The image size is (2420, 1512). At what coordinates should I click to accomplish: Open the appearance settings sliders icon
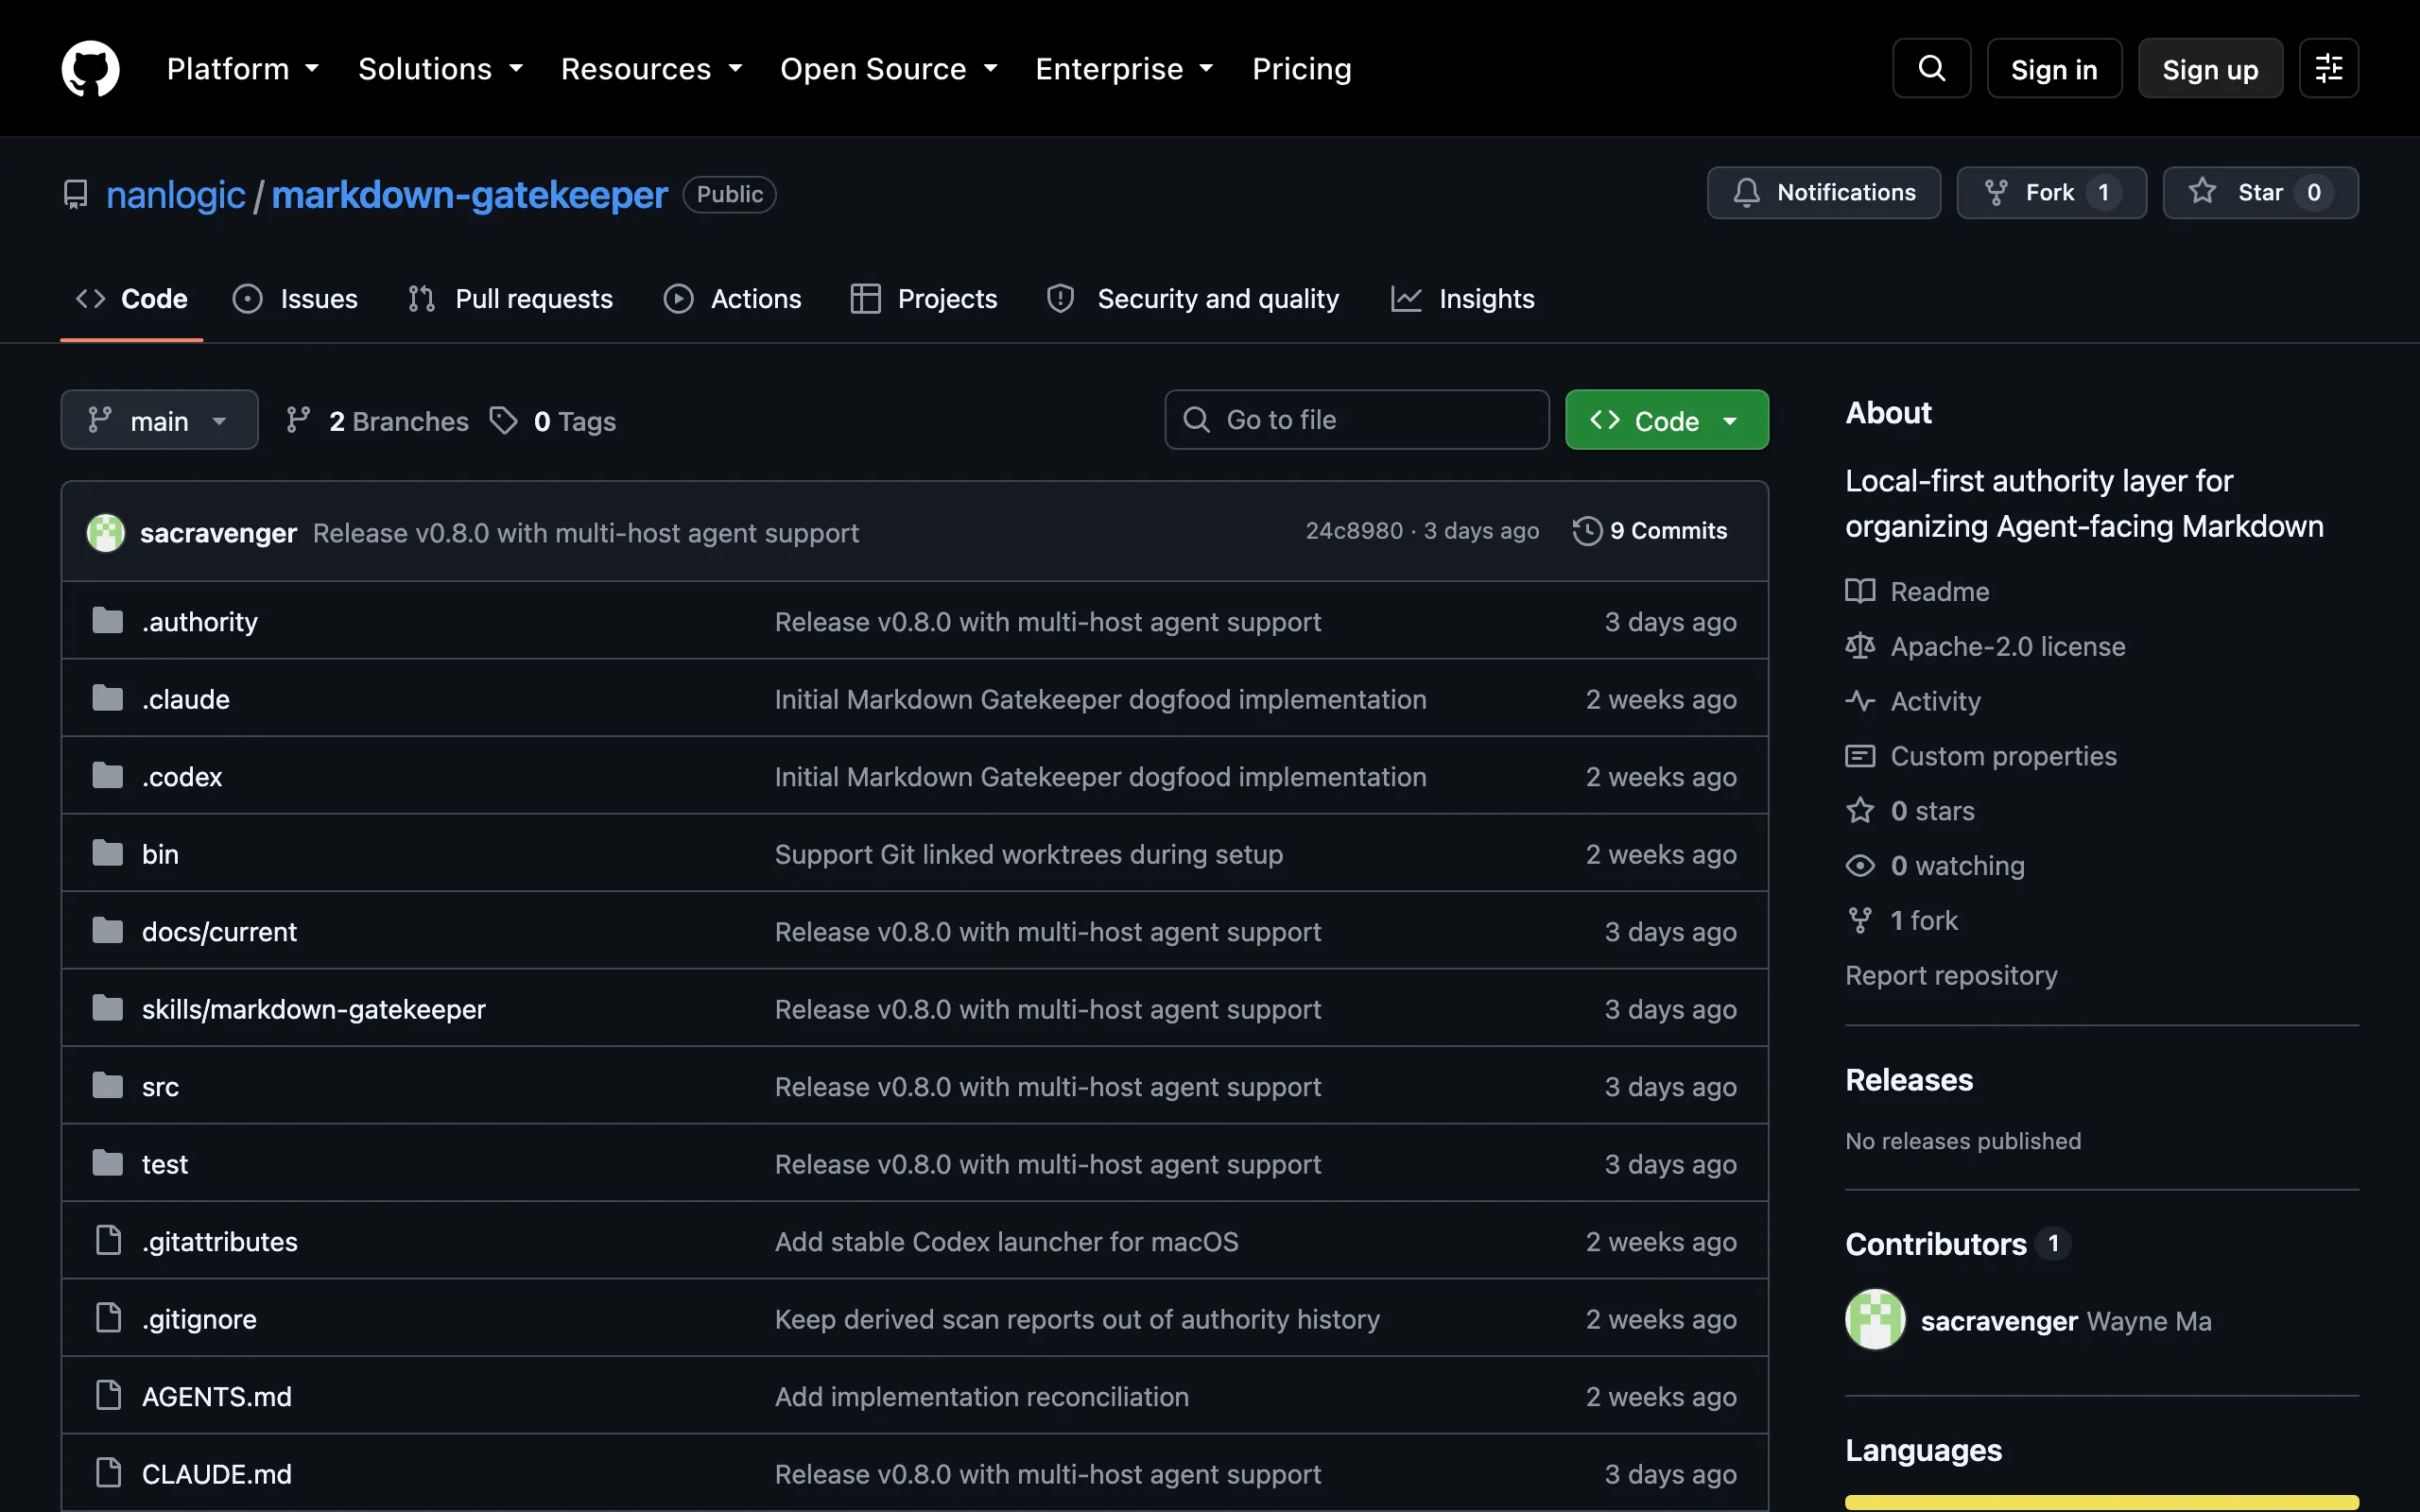(x=2328, y=69)
